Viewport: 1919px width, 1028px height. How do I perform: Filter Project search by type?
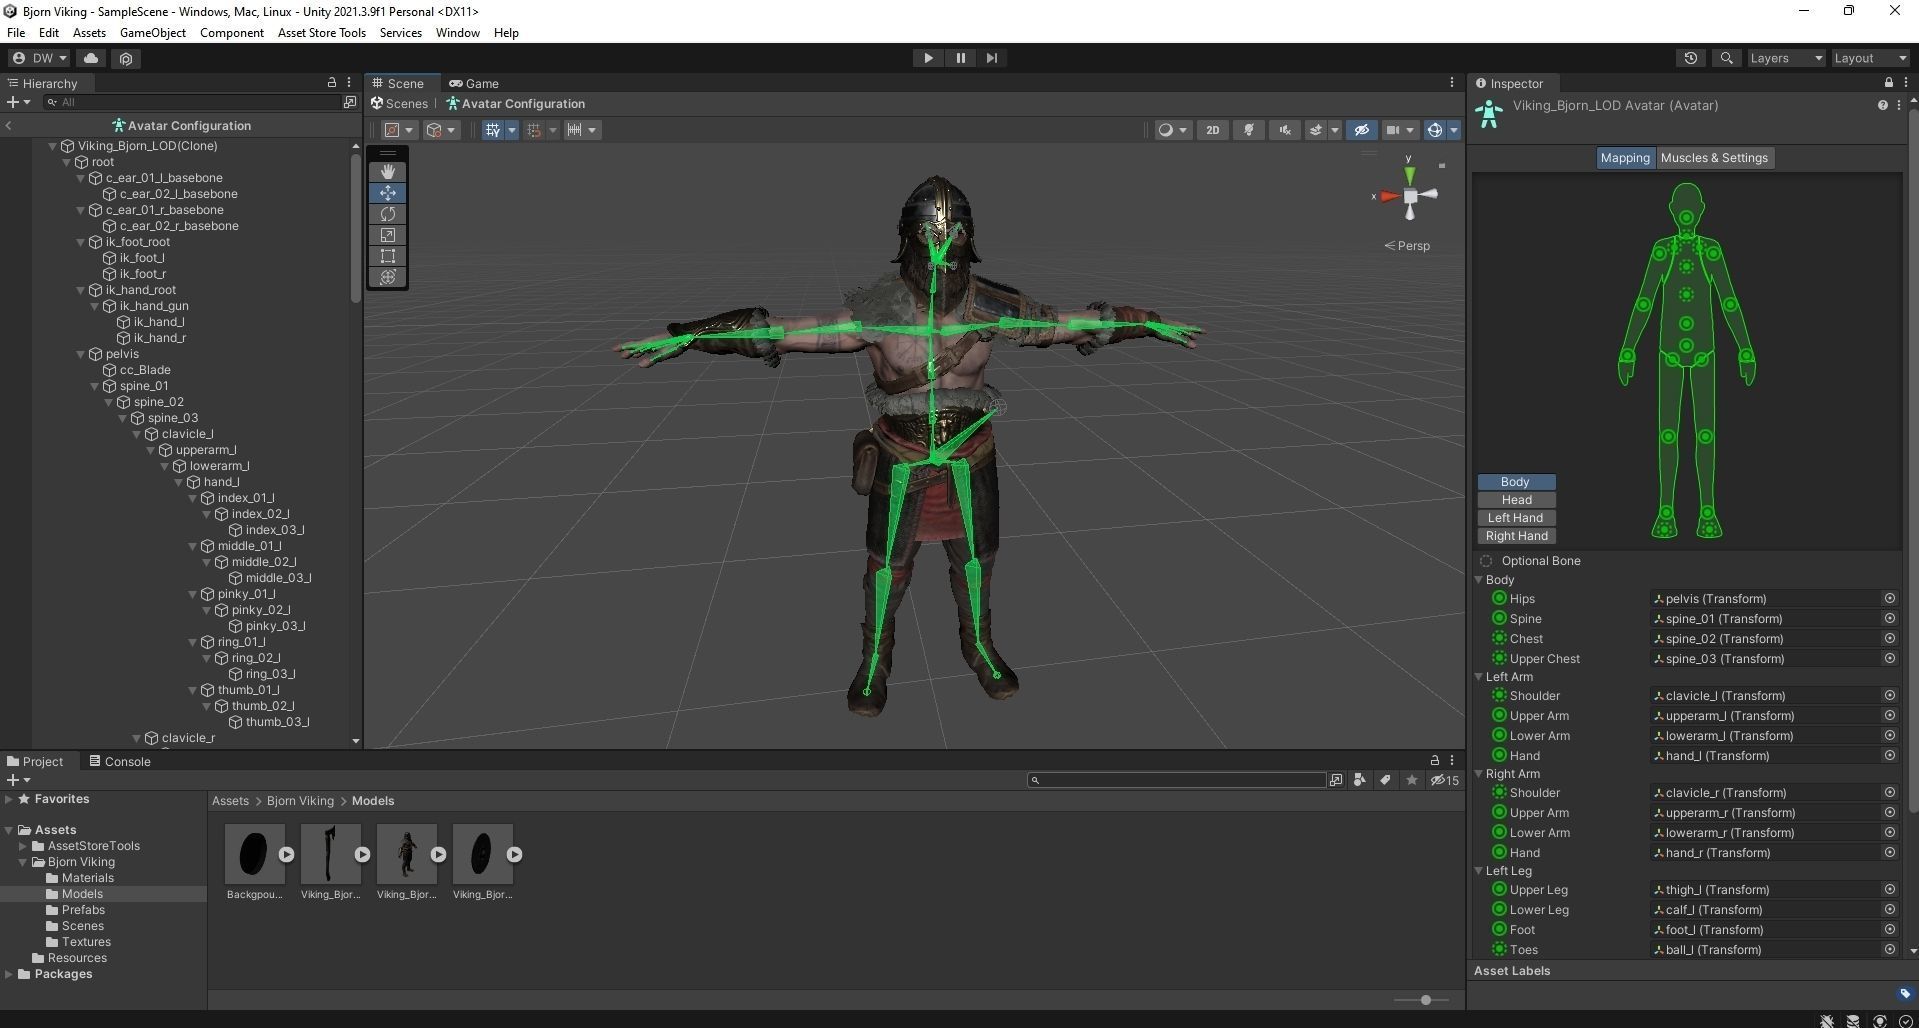coord(1359,780)
